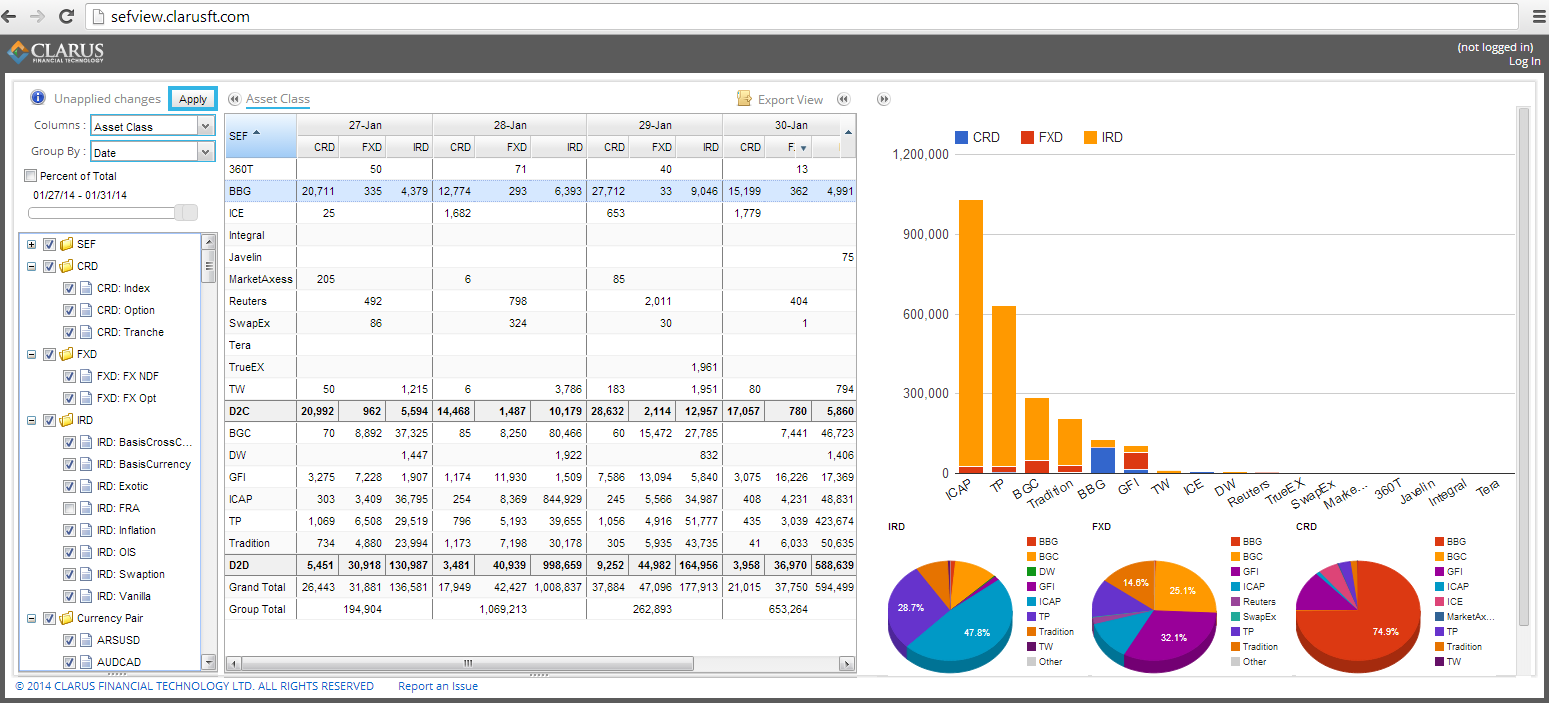Click the CRD sub-header under 27-Jan
Image resolution: width=1549 pixels, height=703 pixels.
pyautogui.click(x=318, y=147)
